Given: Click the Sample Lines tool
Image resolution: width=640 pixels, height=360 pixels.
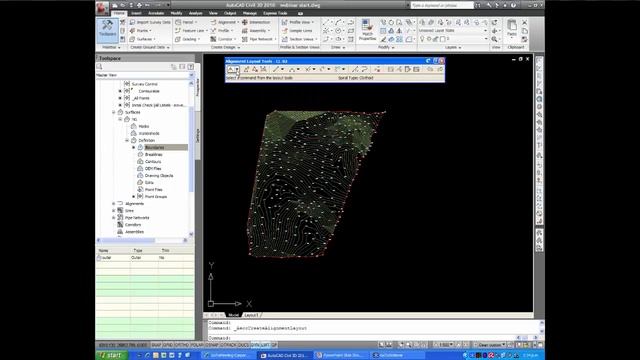Looking at the screenshot, I should click(x=298, y=31).
